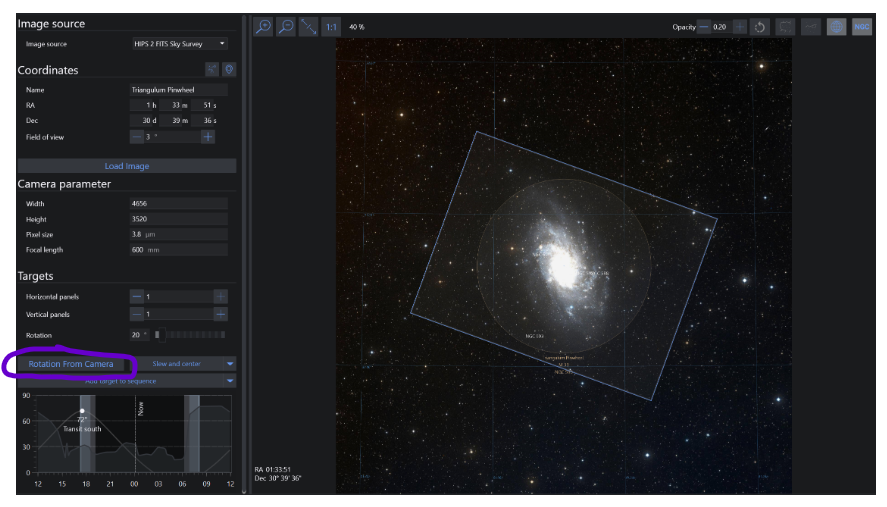
Task: Click Add target to sequence
Action: pyautogui.click(x=121, y=381)
